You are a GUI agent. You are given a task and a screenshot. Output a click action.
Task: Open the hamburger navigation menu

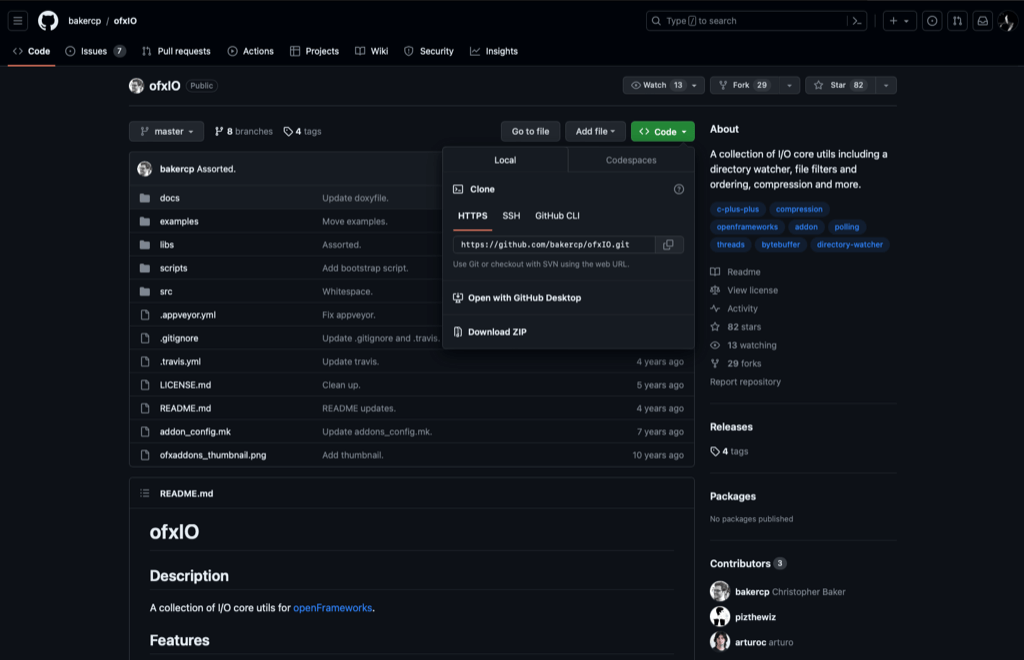[x=18, y=21]
